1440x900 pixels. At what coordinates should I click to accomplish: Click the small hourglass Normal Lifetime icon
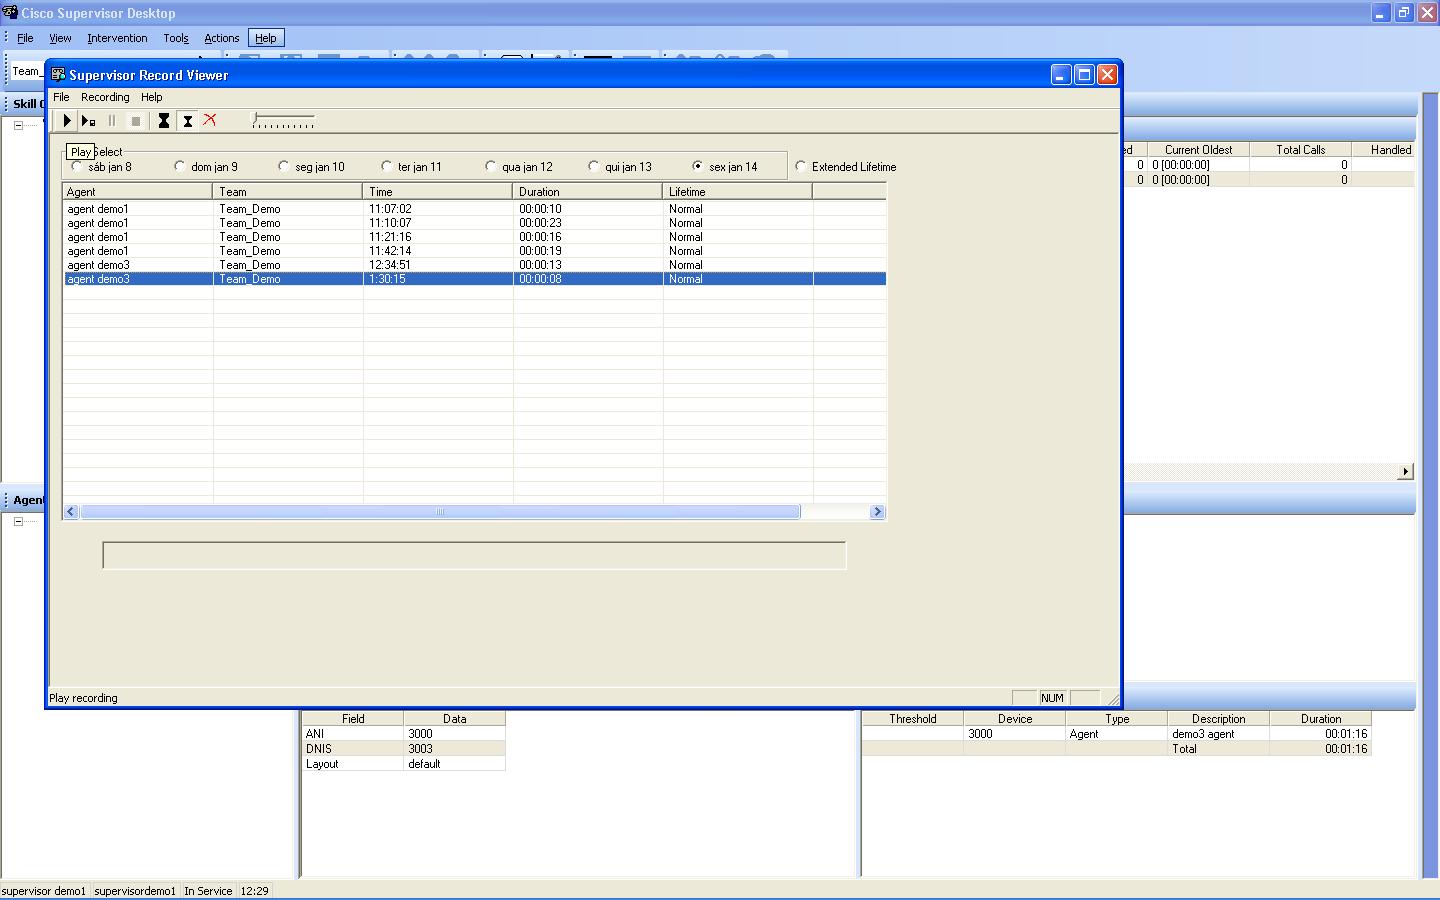pos(187,121)
